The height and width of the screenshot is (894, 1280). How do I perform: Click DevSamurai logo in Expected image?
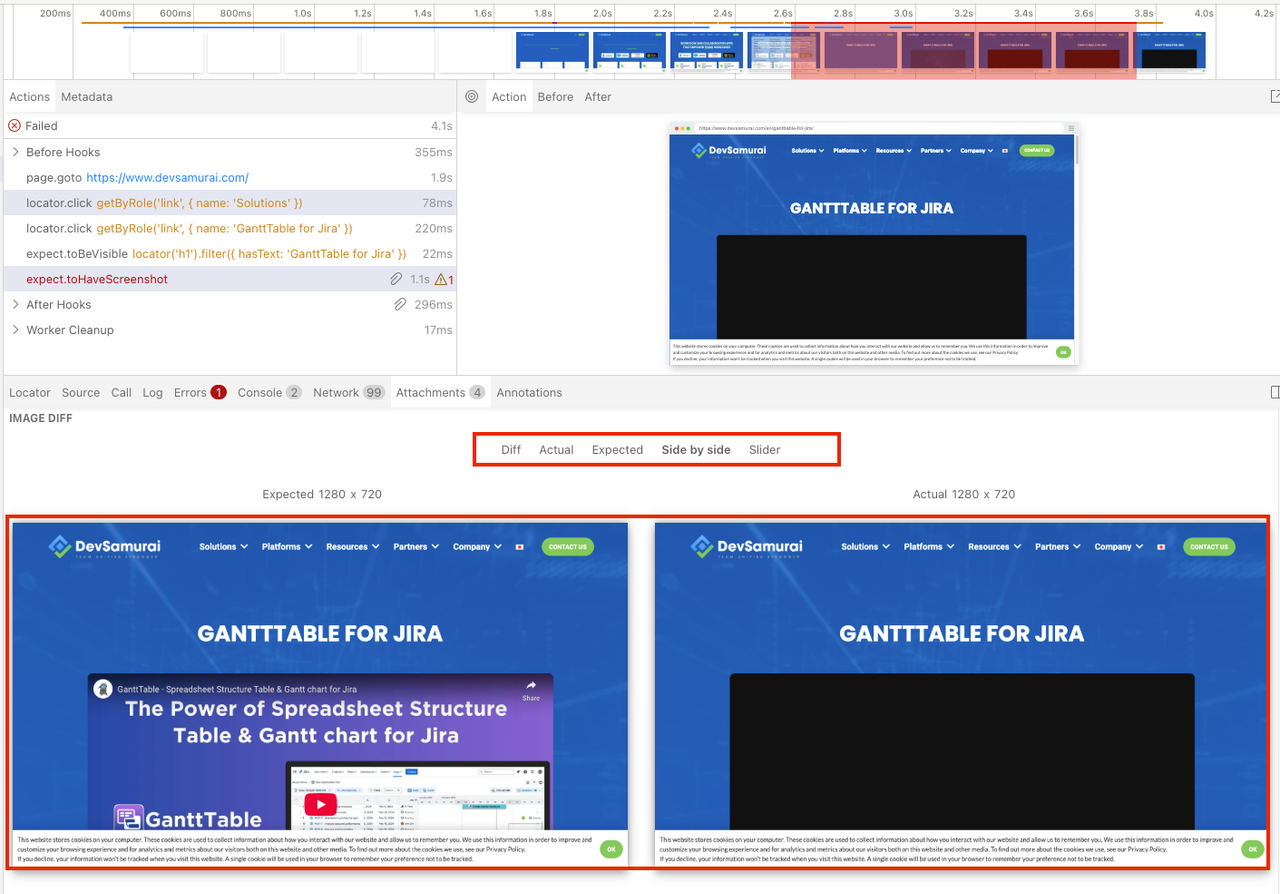(x=104, y=547)
